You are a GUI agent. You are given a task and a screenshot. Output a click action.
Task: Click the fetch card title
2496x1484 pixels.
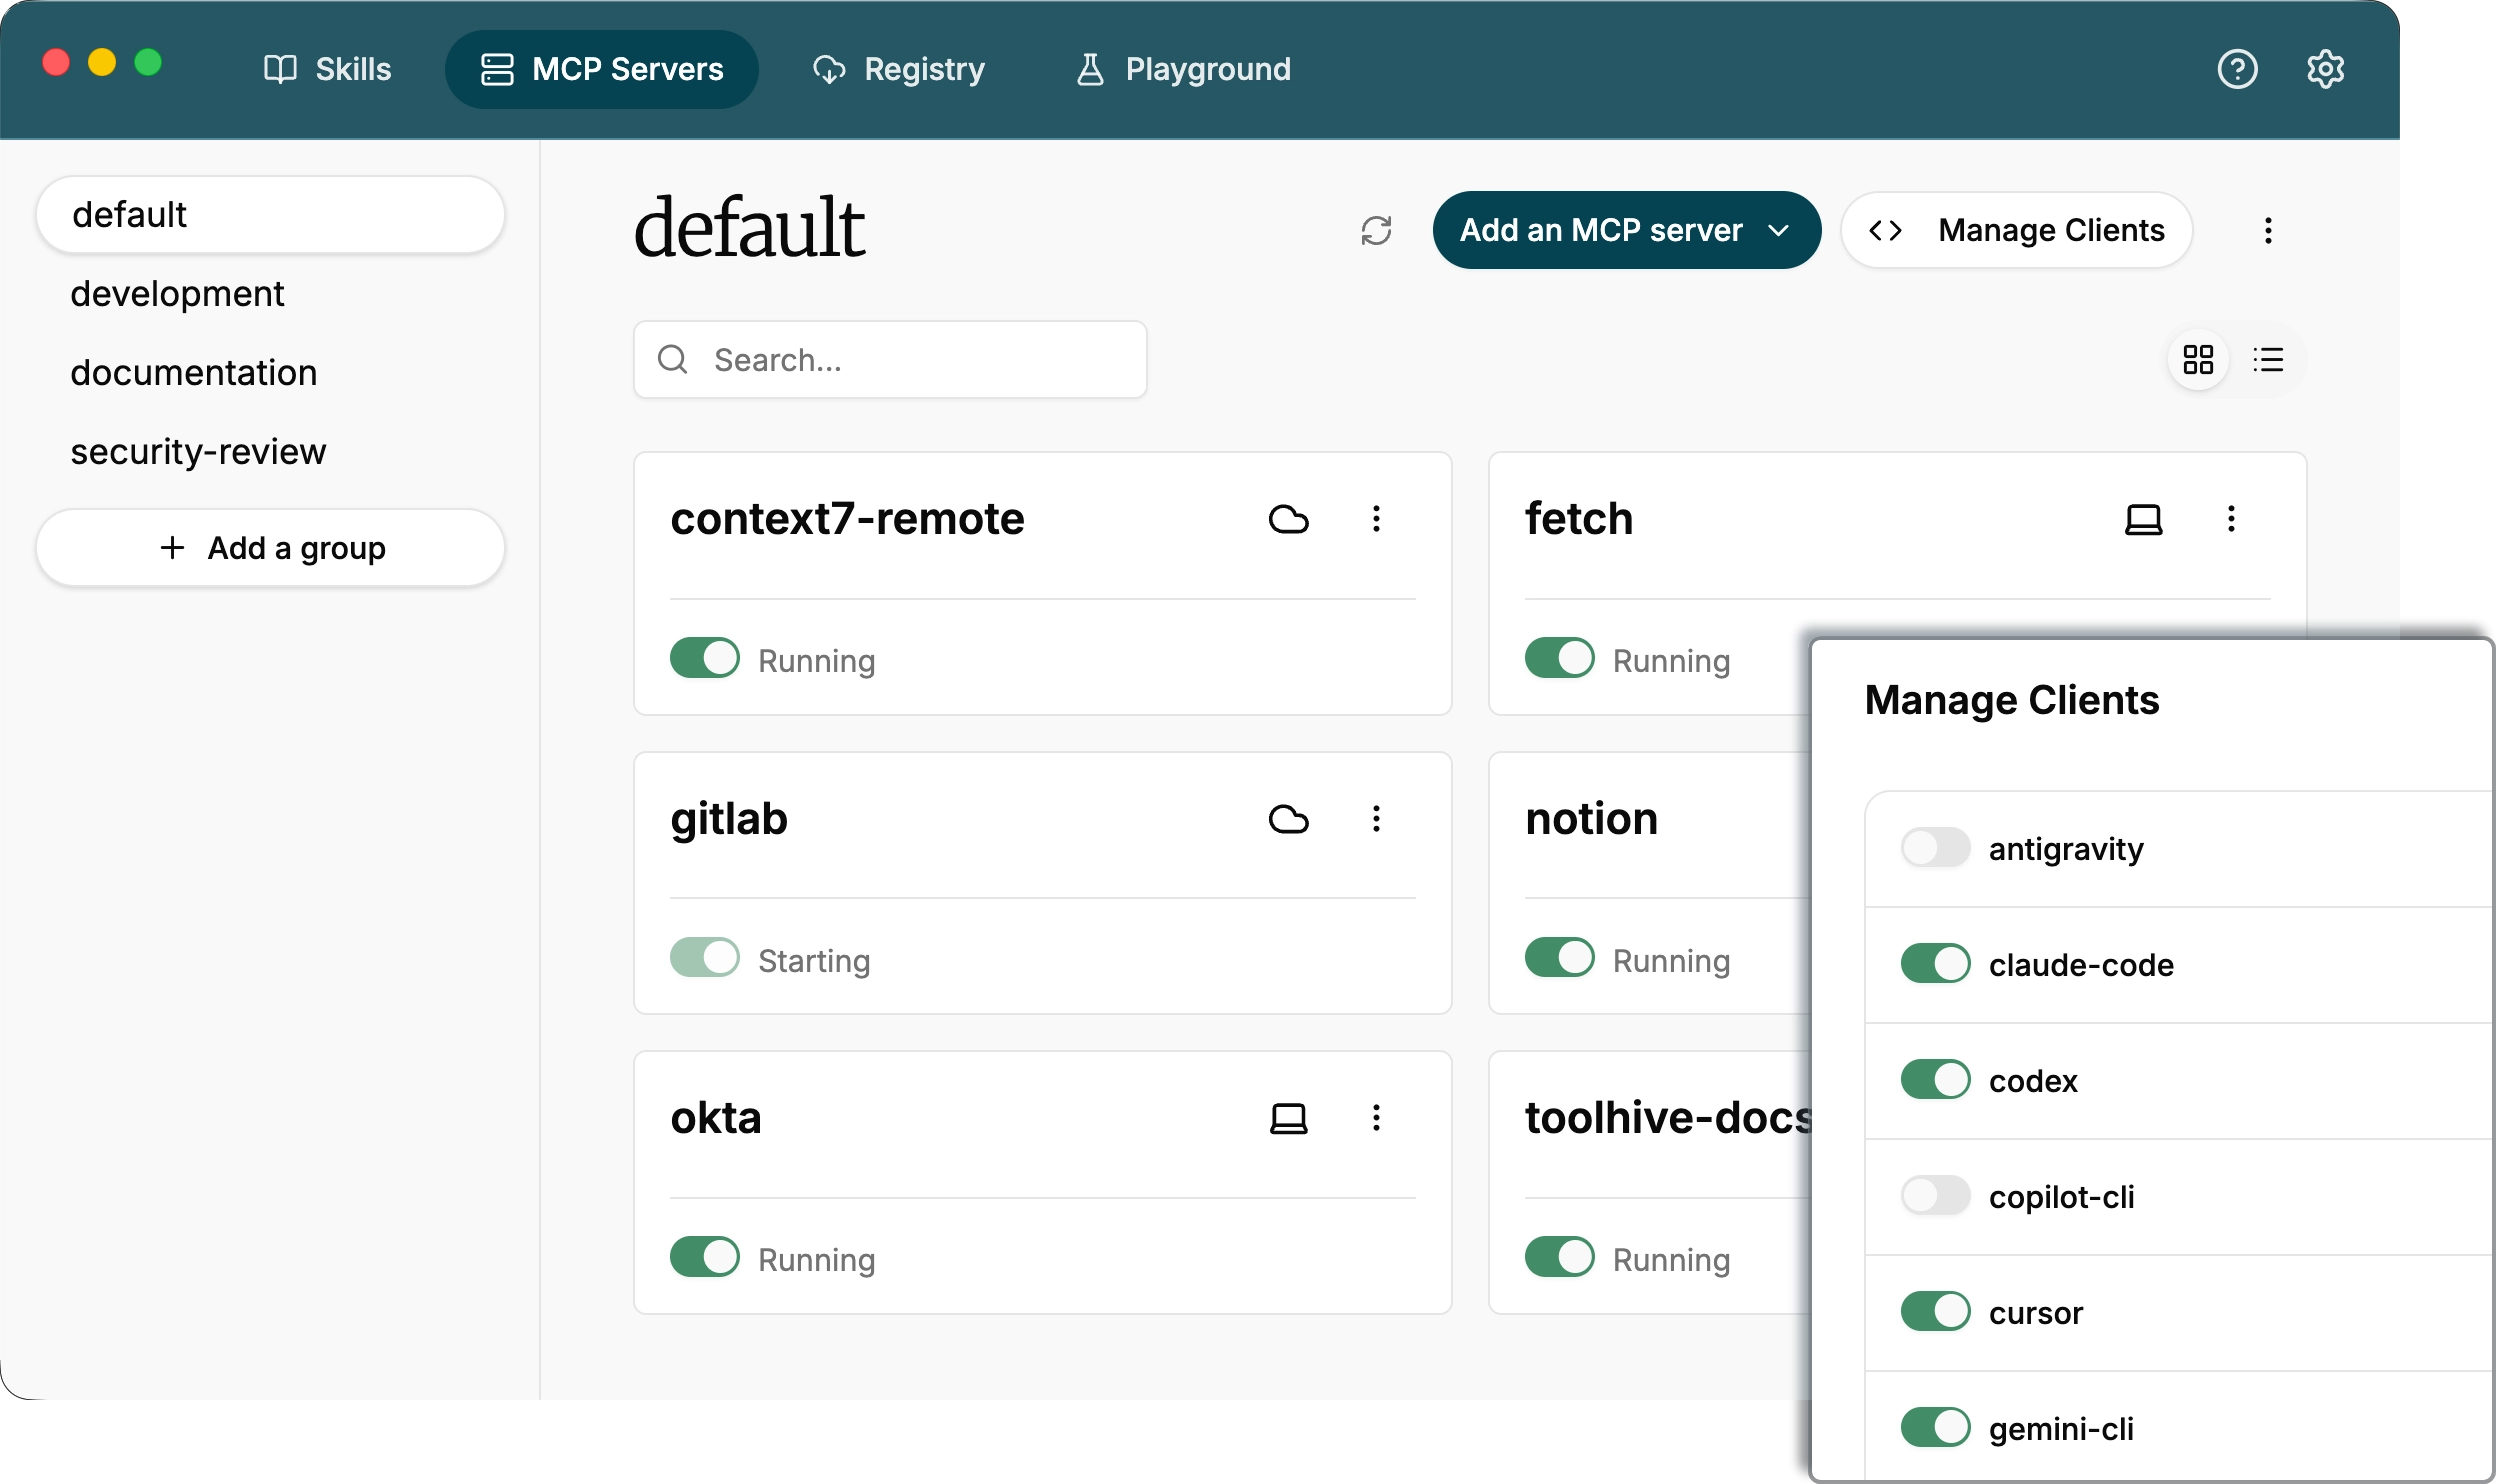pos(1578,518)
